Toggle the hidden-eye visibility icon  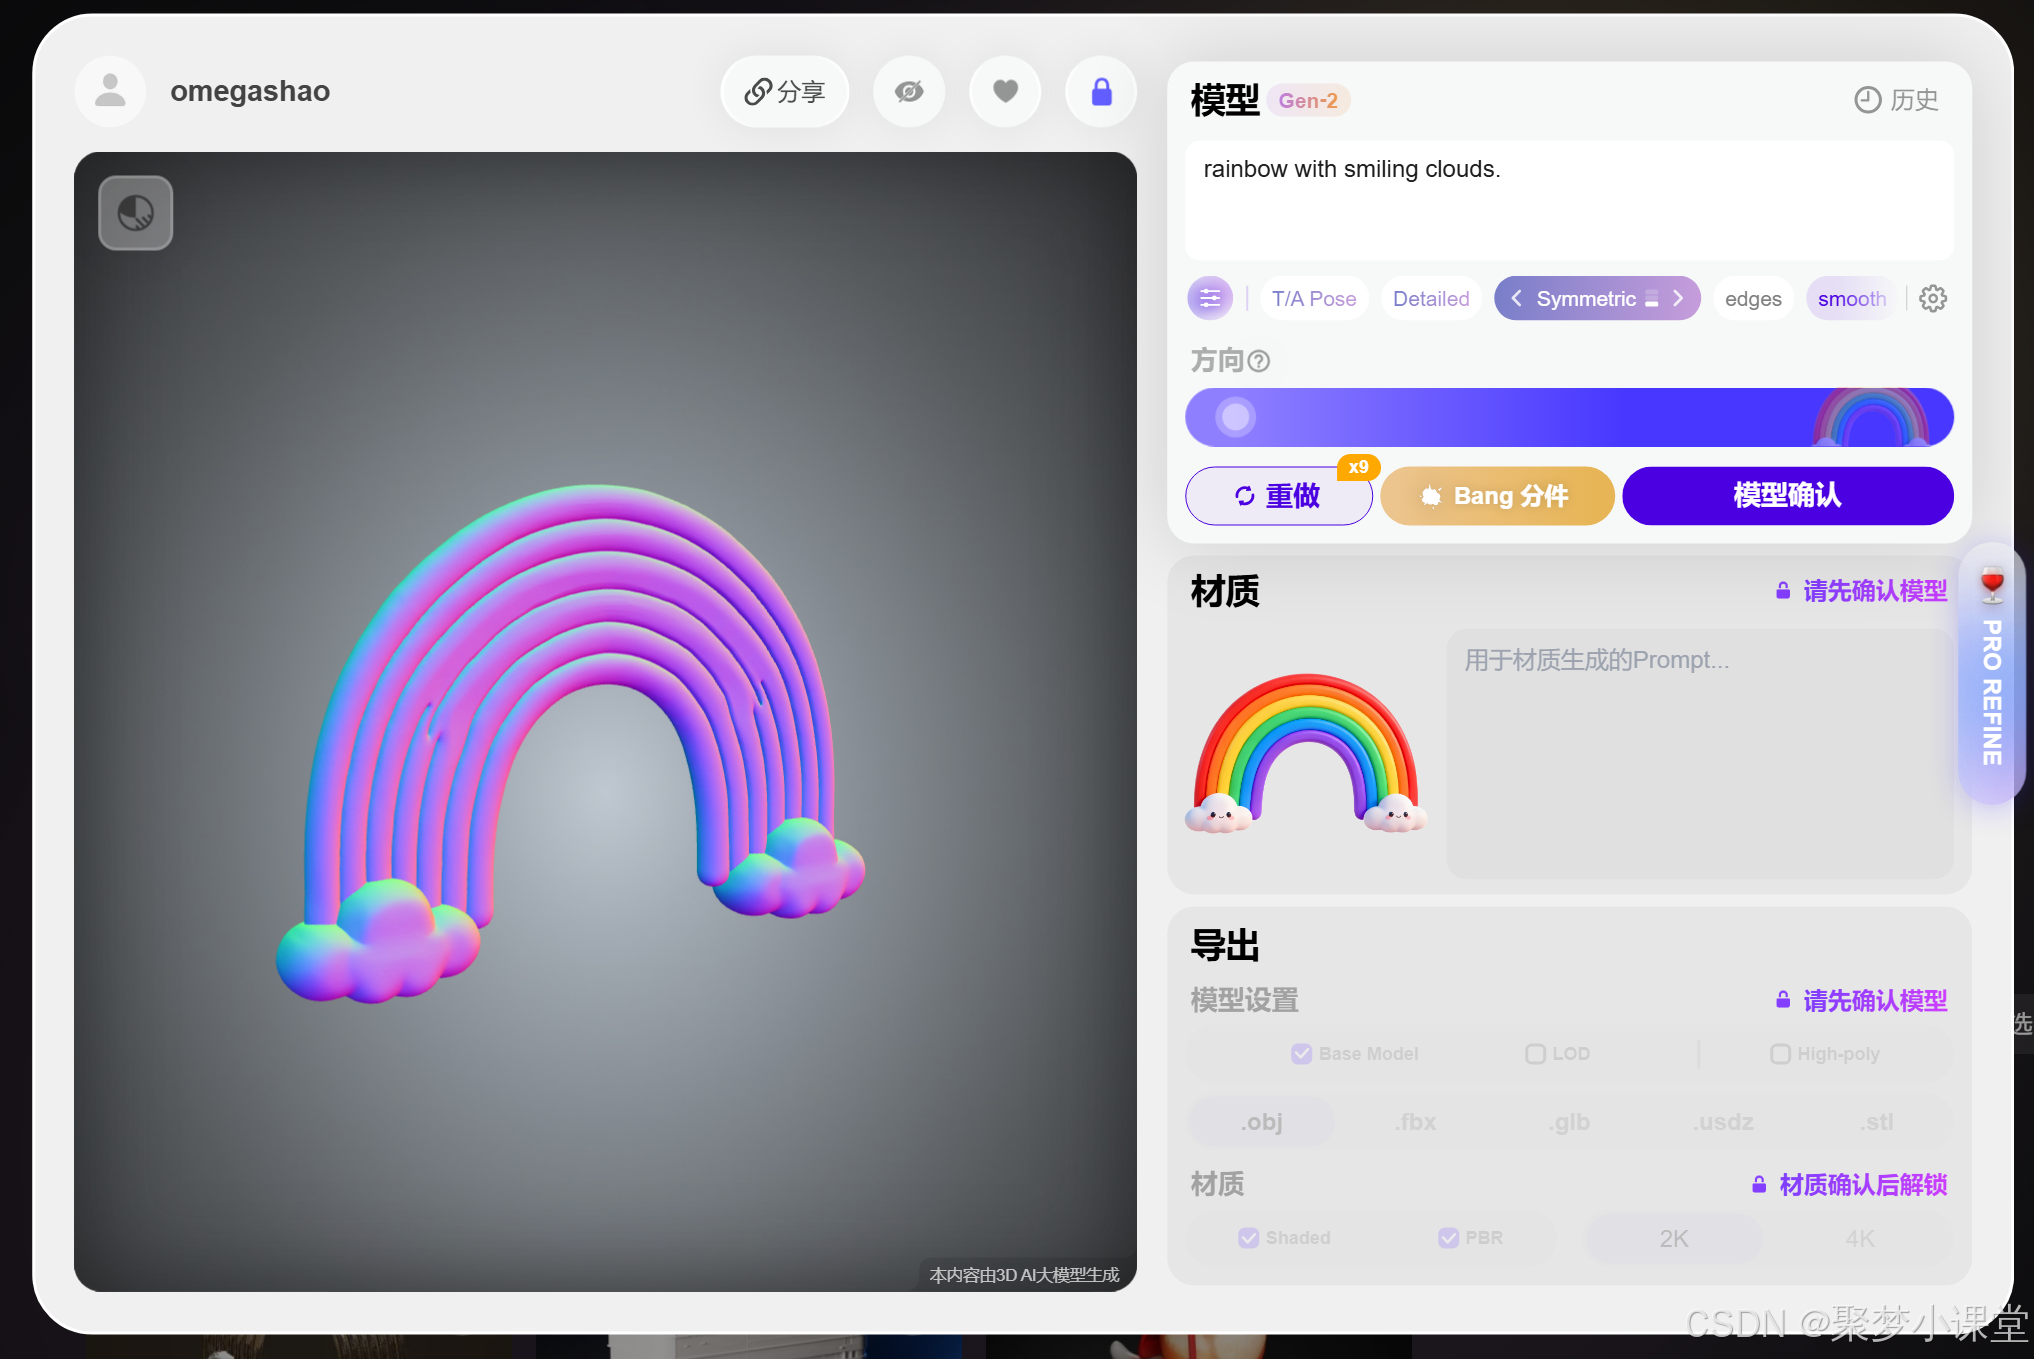[x=908, y=92]
